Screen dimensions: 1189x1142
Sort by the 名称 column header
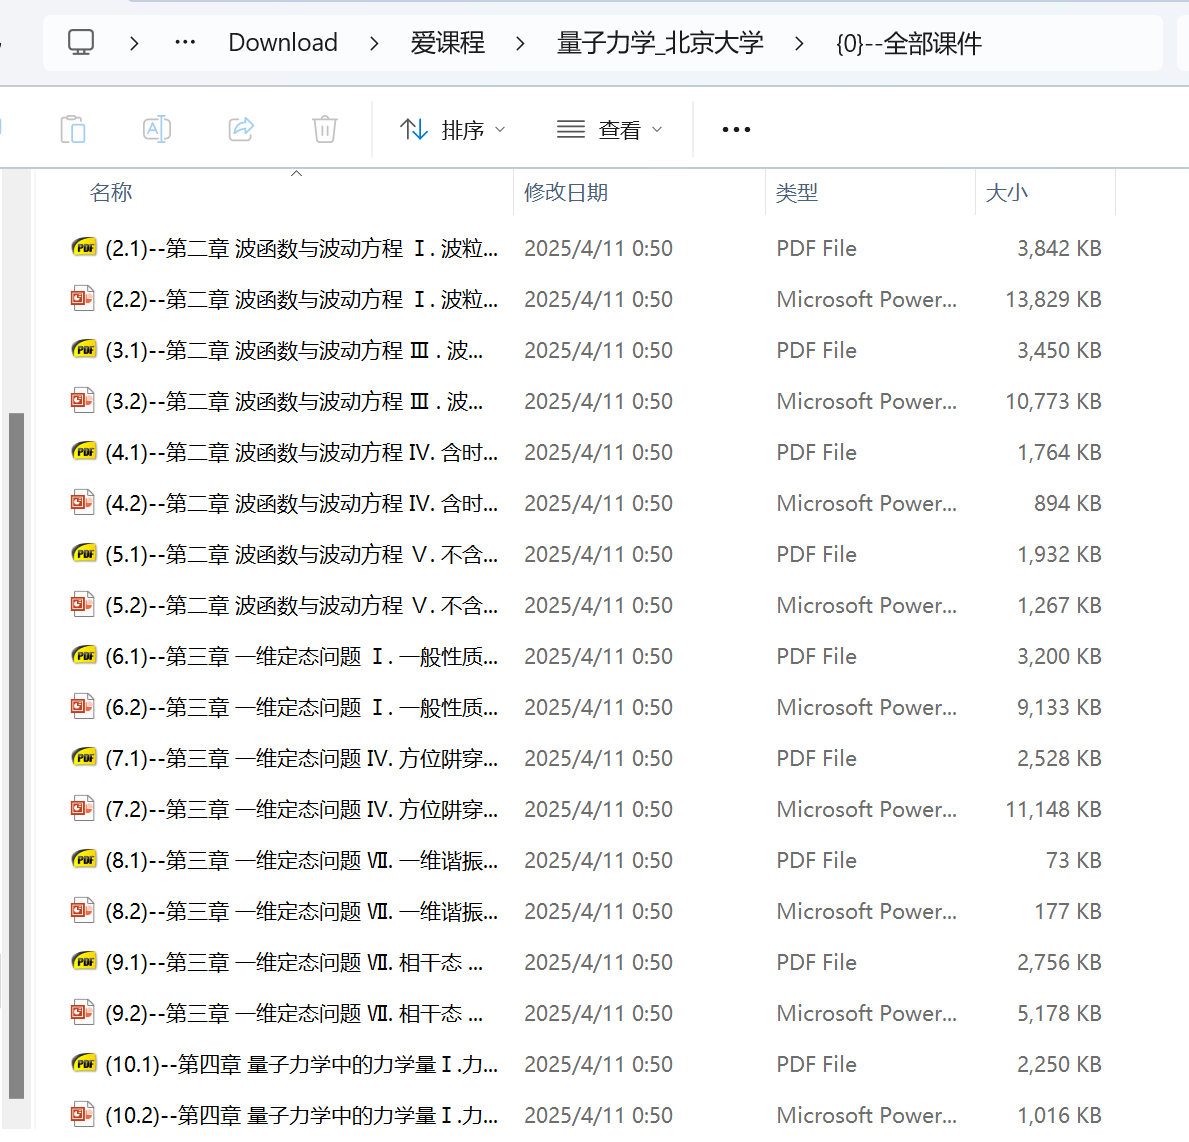click(111, 193)
